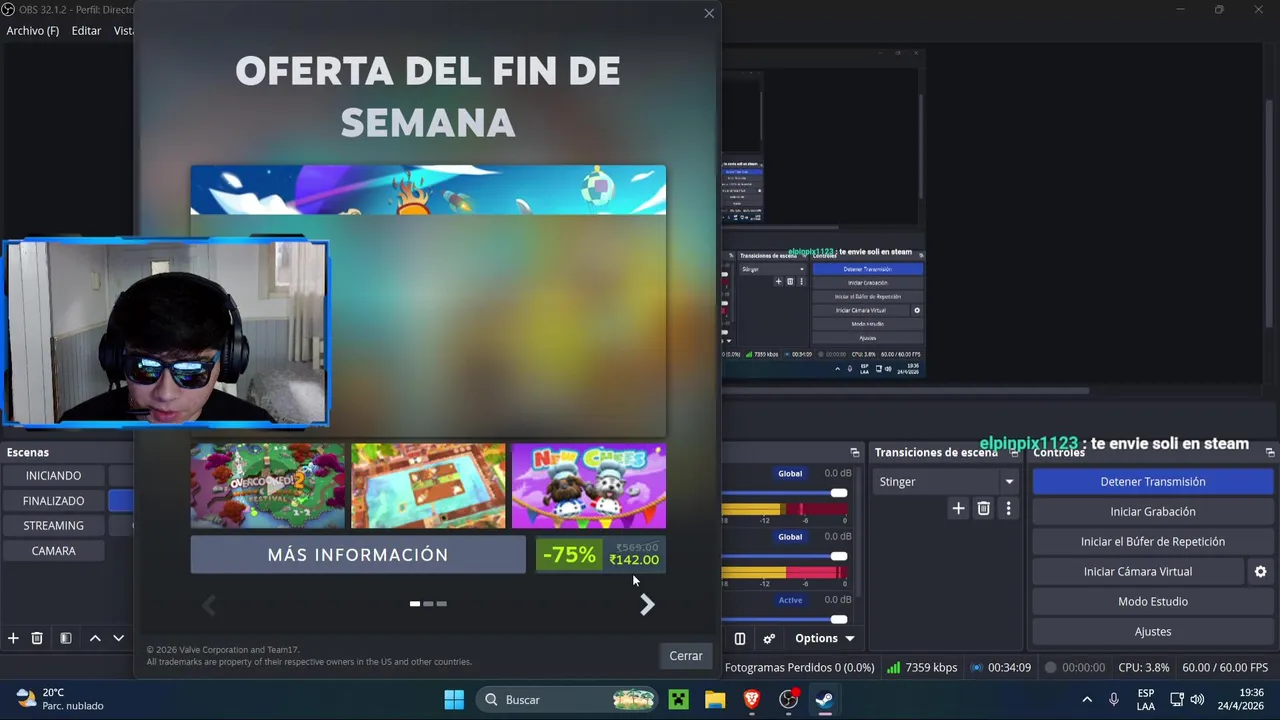The height and width of the screenshot is (720, 1280).
Task: Toggle the Active audio badge
Action: pos(790,600)
